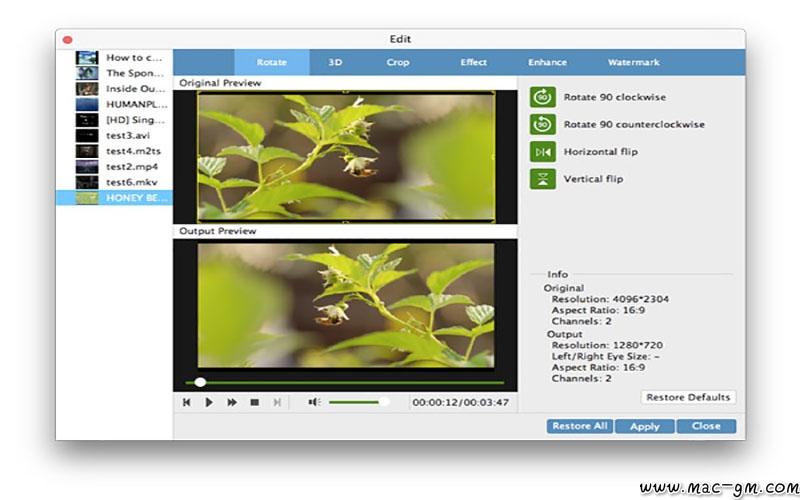
Task: Stop video playback
Action: (x=254, y=402)
